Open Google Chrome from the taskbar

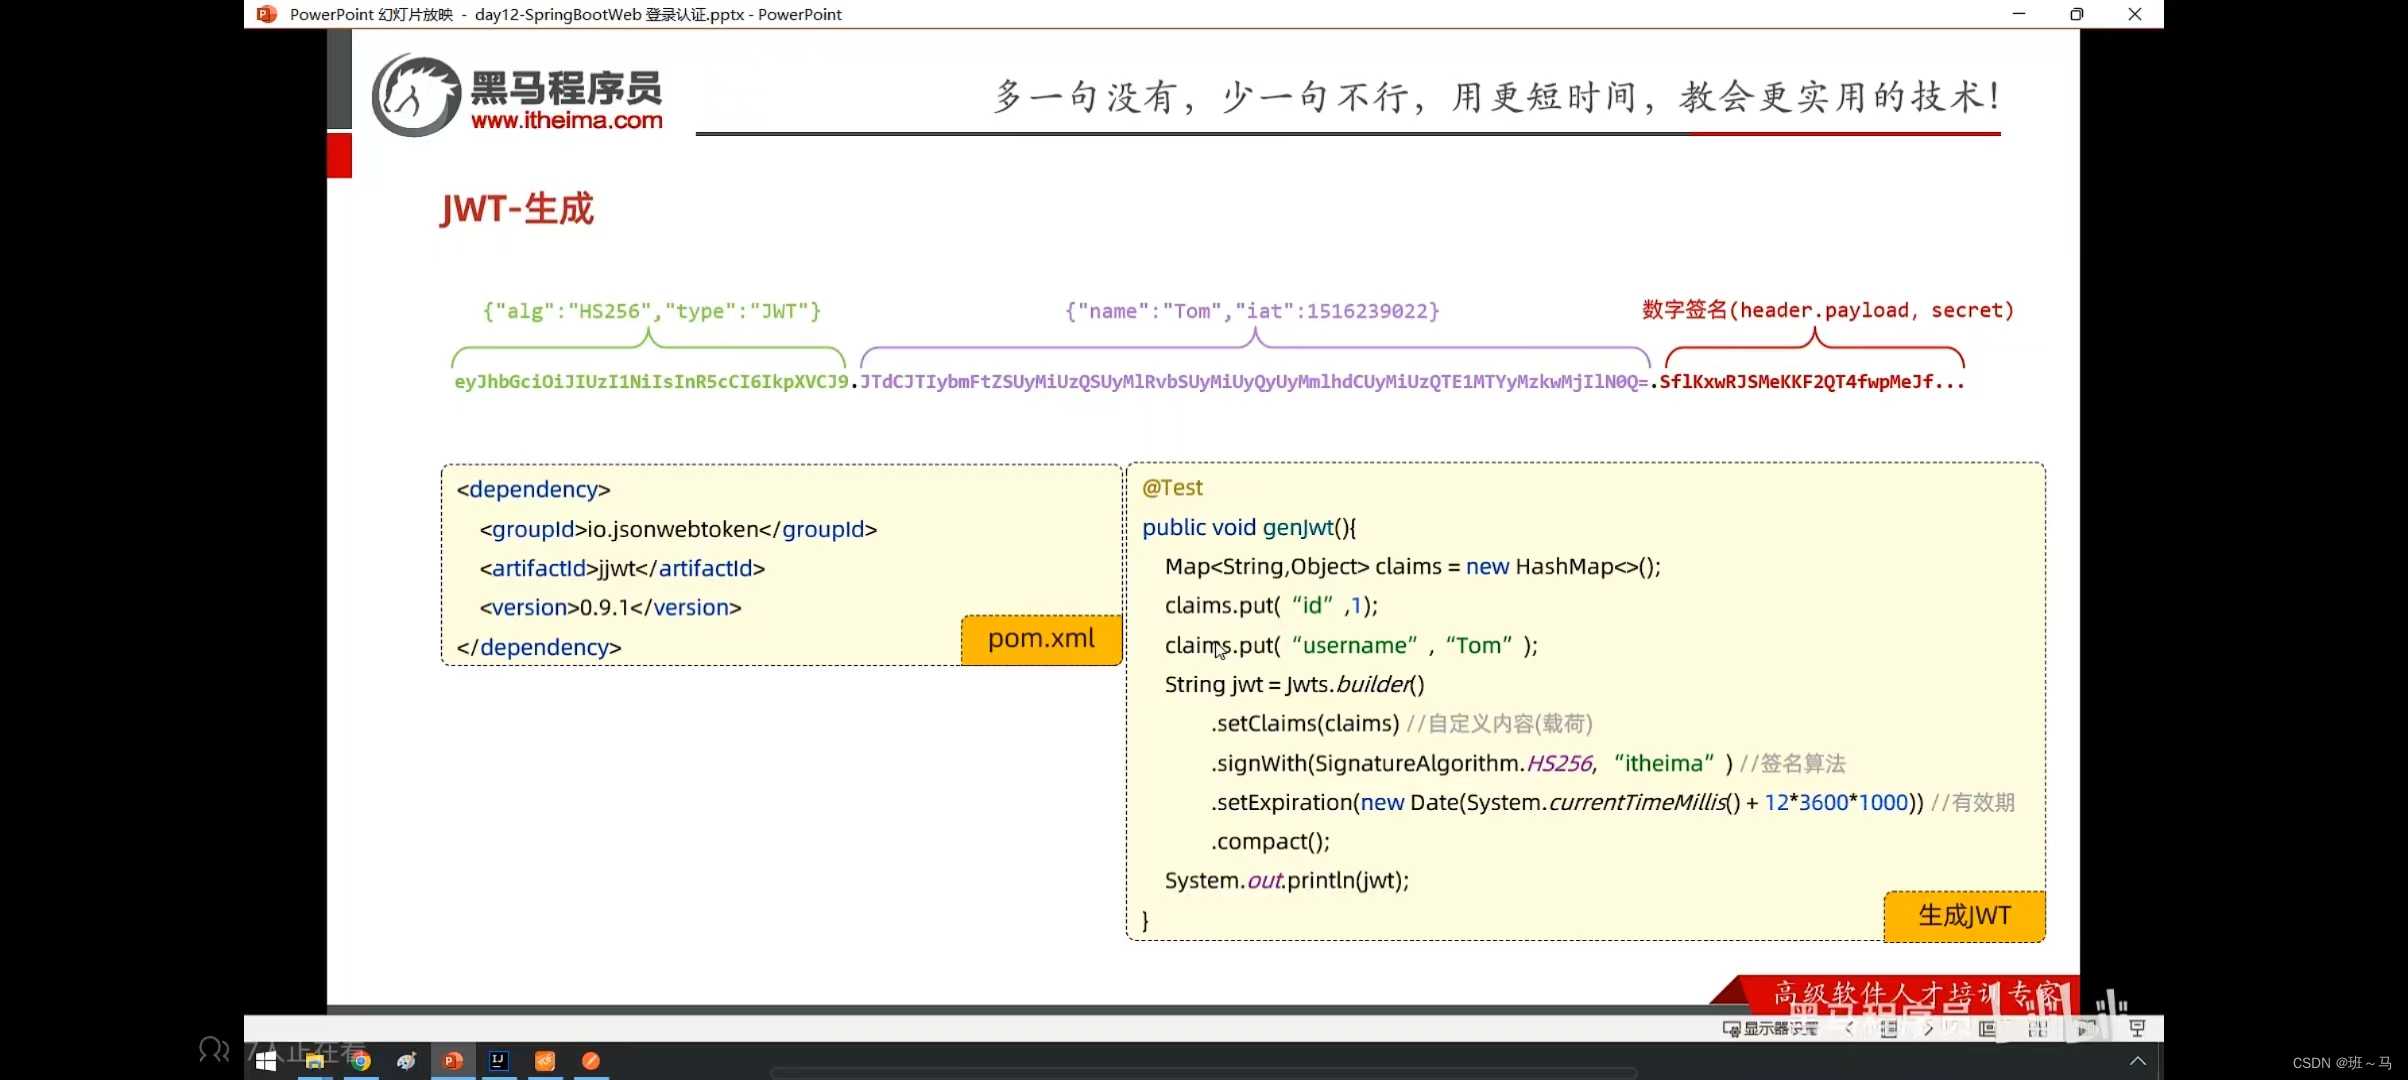click(x=360, y=1062)
